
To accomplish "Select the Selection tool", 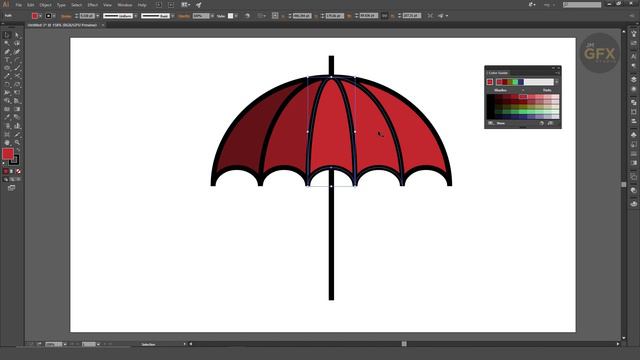I will pyautogui.click(x=7, y=36).
